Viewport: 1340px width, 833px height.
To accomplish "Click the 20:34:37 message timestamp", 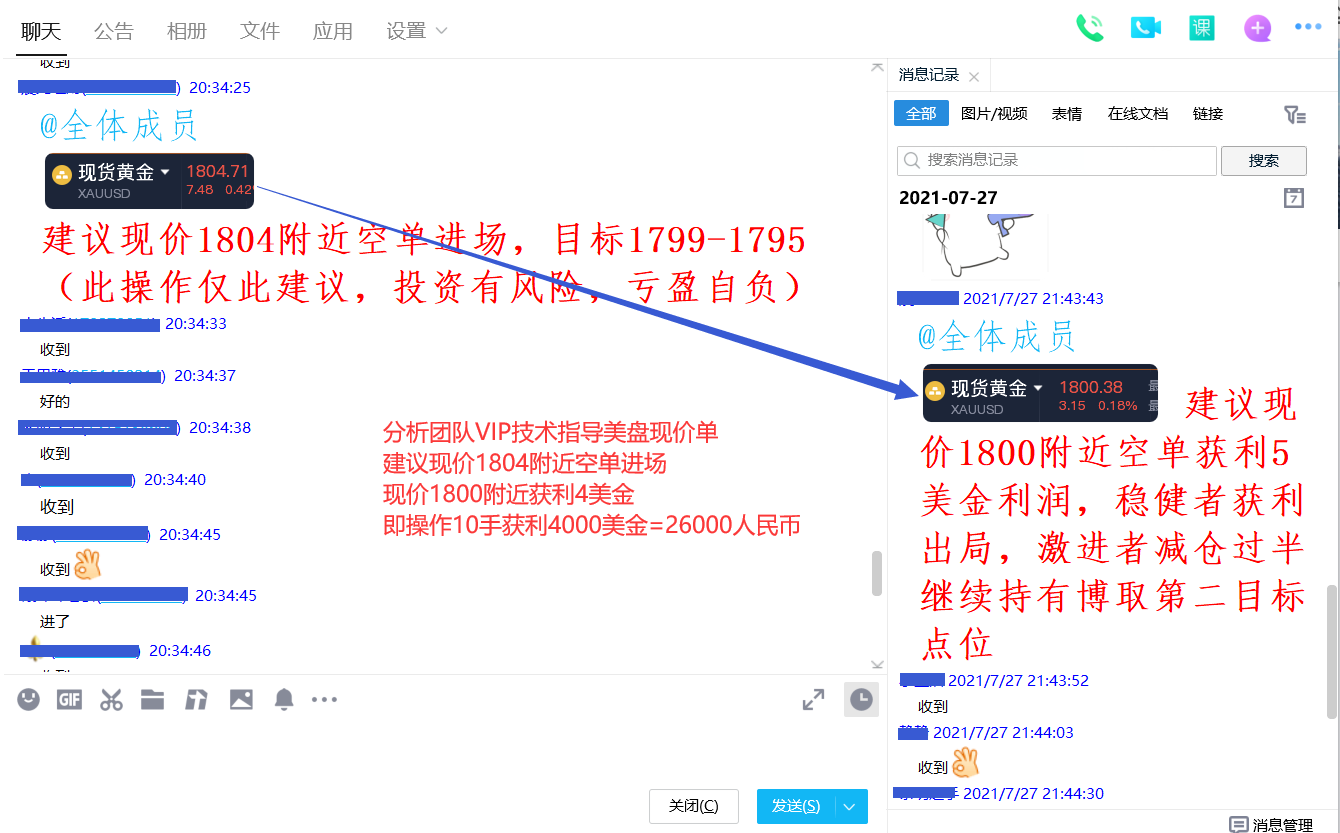I will click(205, 375).
